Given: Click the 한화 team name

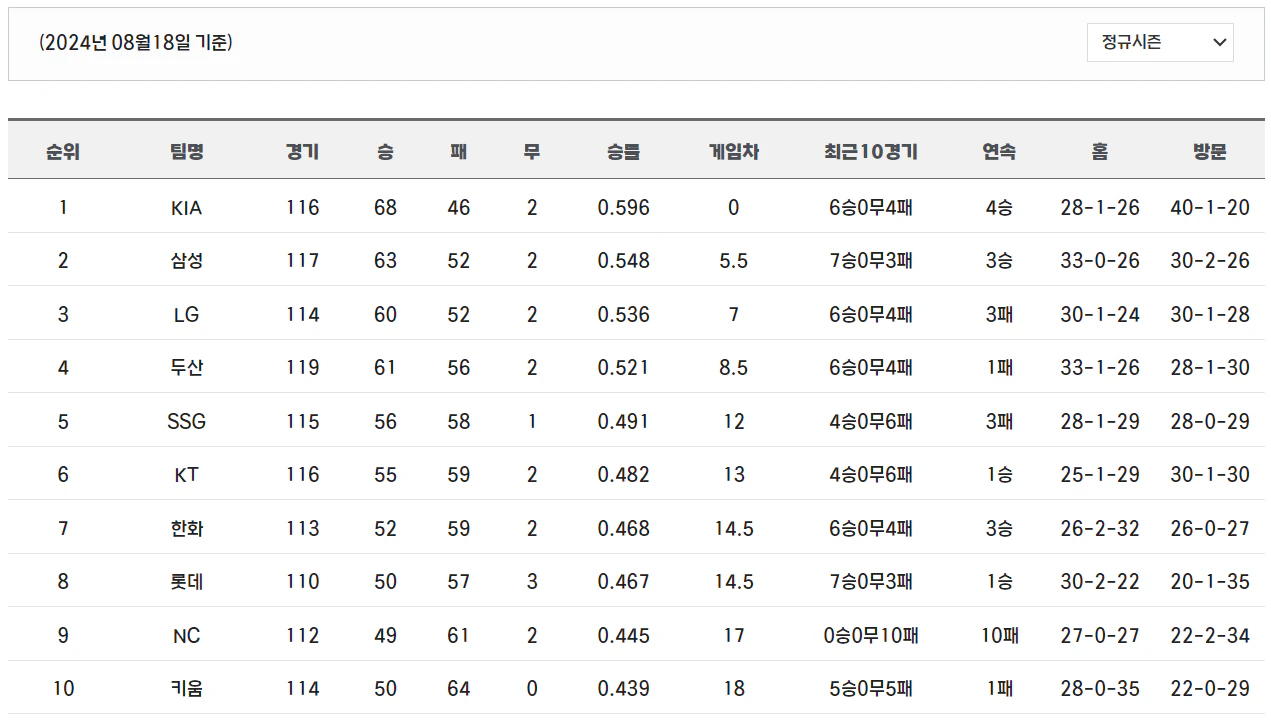Looking at the screenshot, I should 188,528.
